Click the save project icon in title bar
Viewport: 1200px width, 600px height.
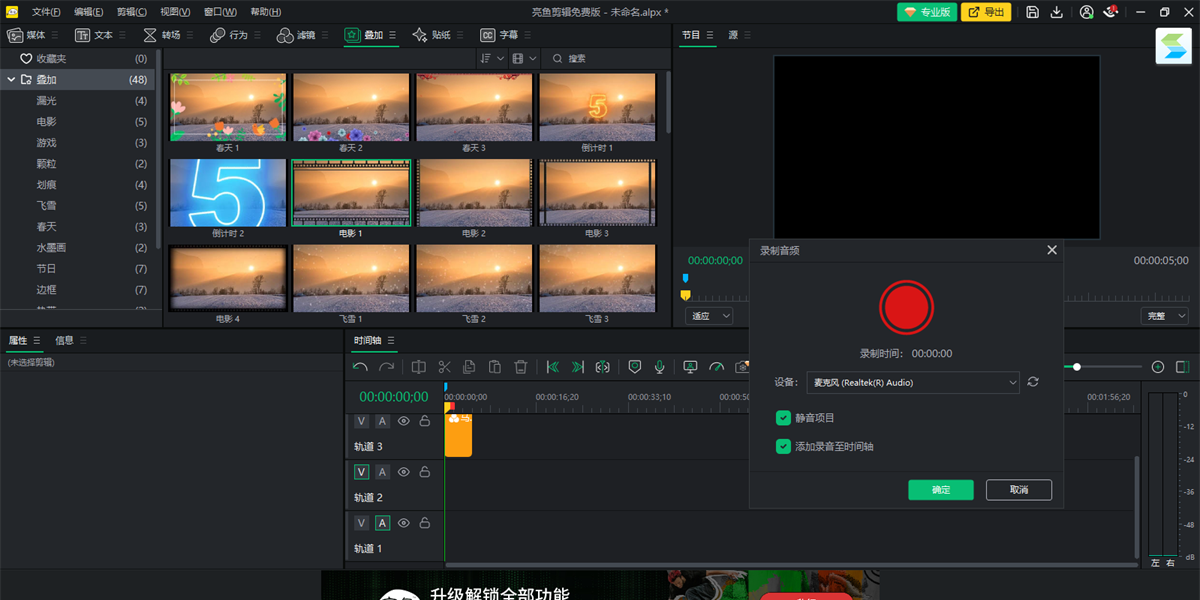pyautogui.click(x=1032, y=12)
